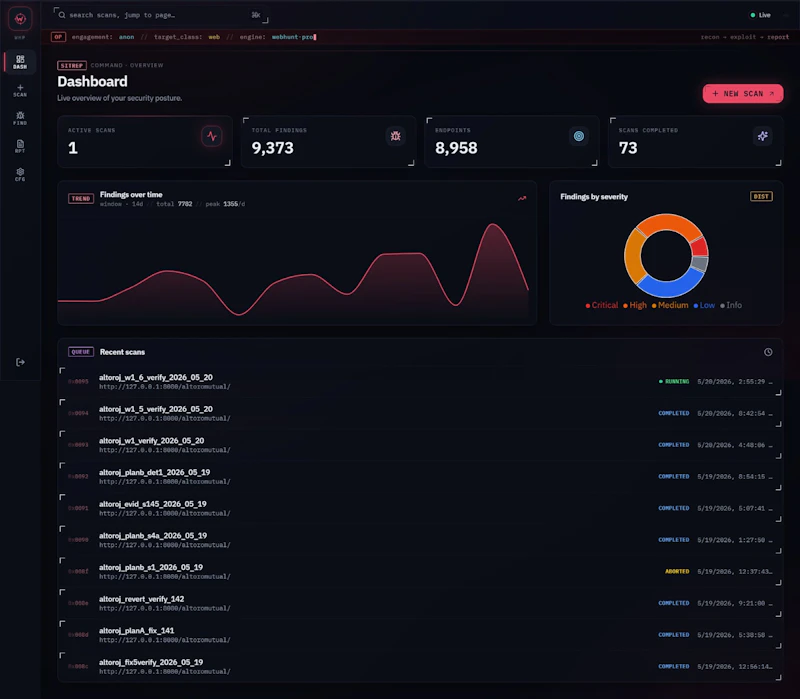This screenshot has height=699, width=800.
Task: Open scan altoroj_revert_verify_142
Action: [x=420, y=603]
